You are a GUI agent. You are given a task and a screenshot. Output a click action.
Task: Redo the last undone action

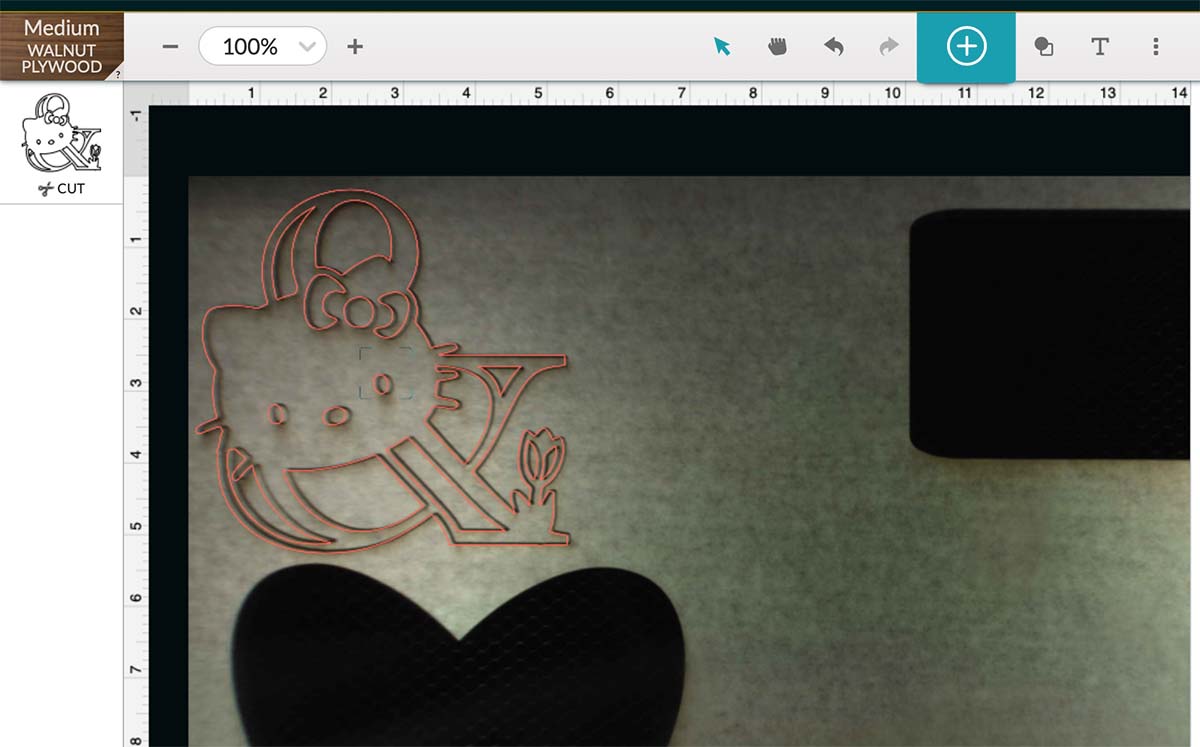(888, 46)
